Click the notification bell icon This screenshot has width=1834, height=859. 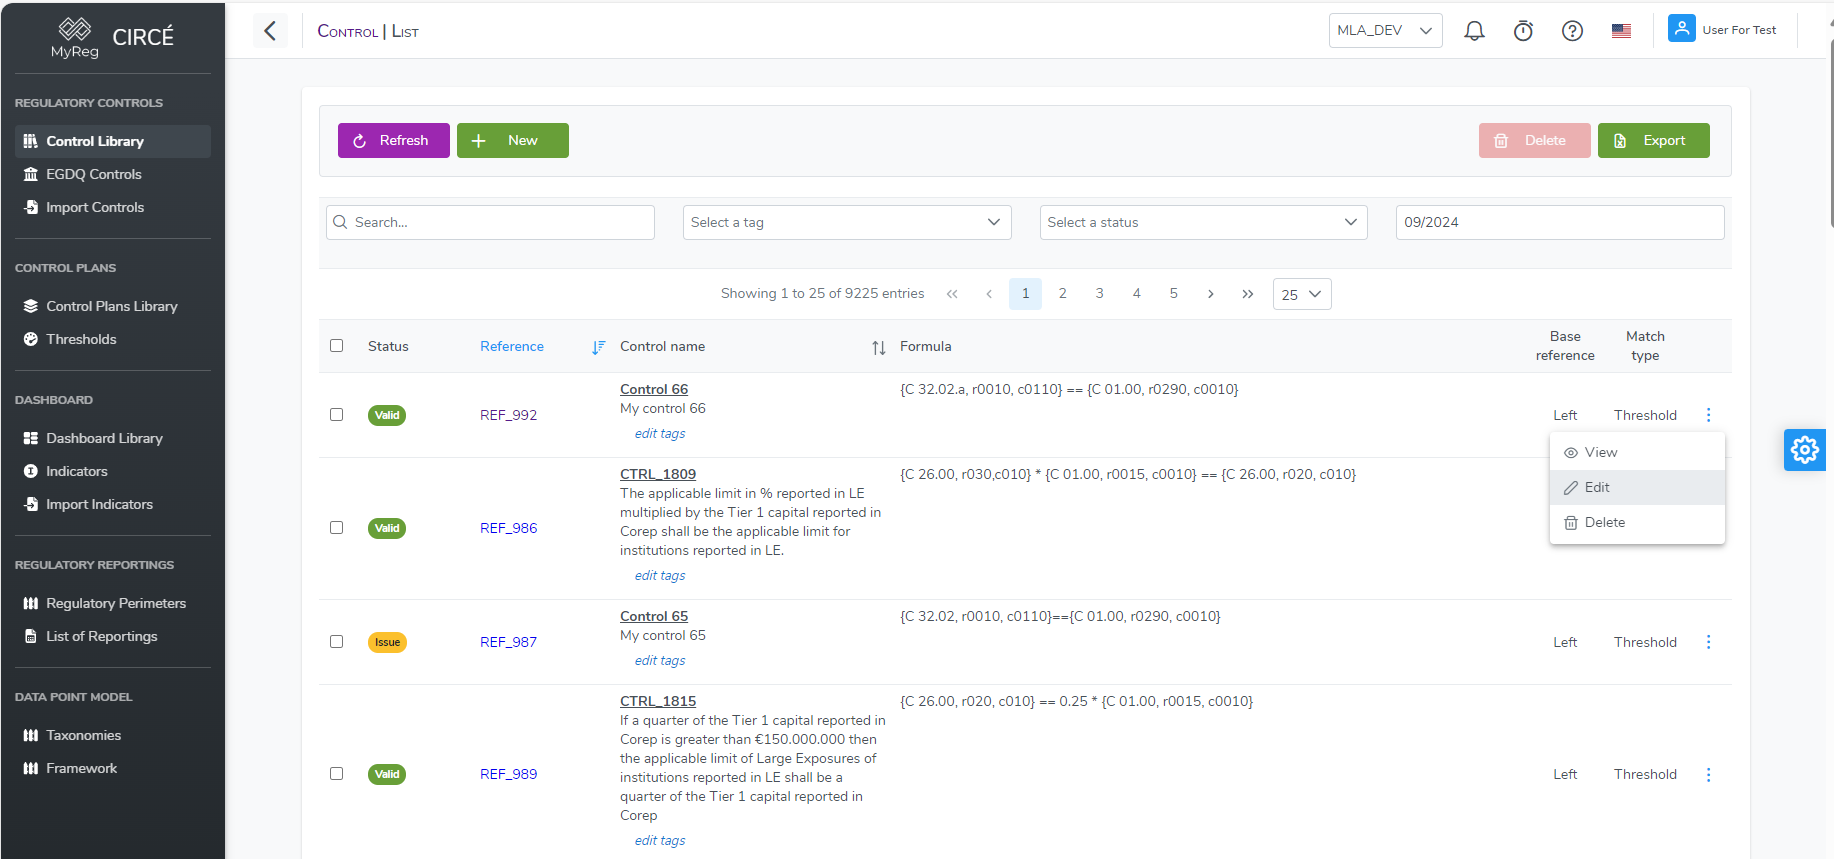point(1474,31)
